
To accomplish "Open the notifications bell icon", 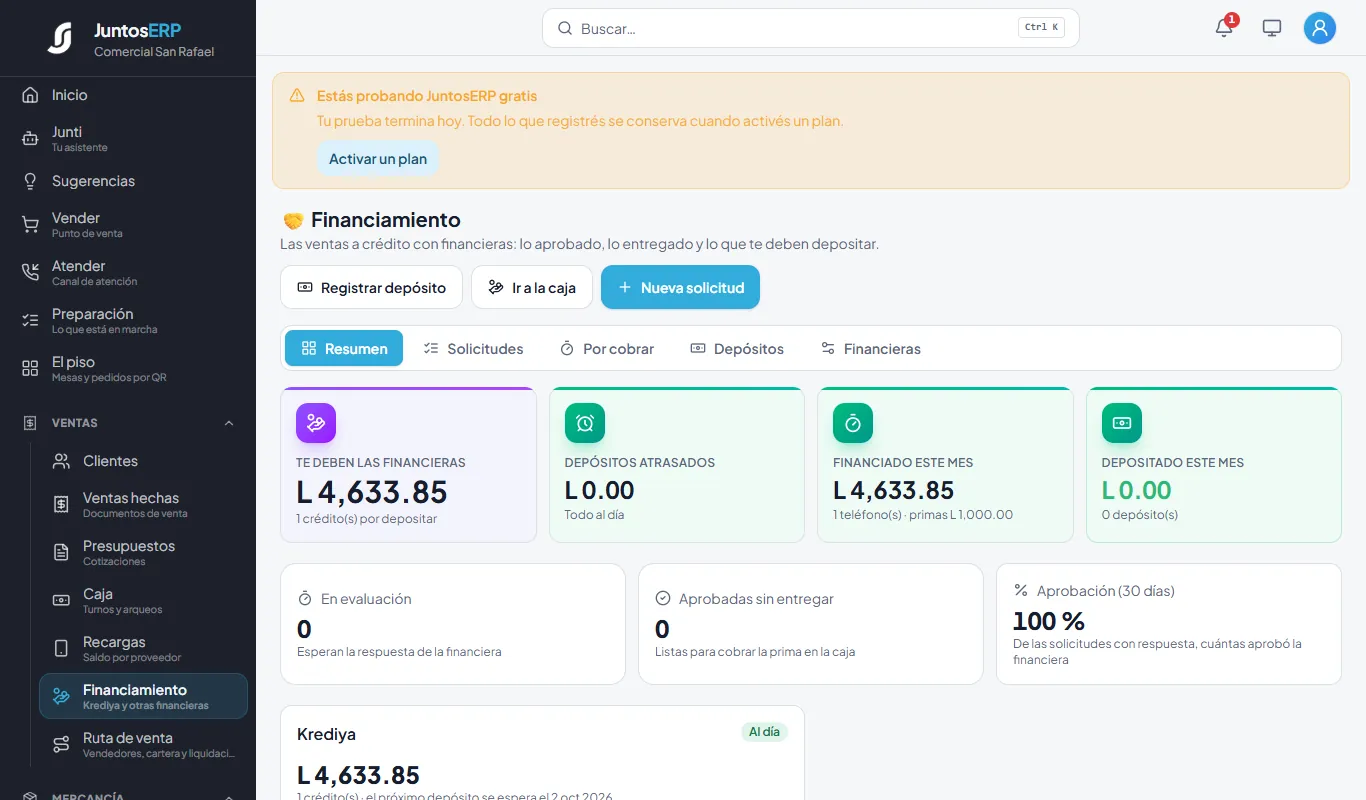I will pyautogui.click(x=1224, y=28).
